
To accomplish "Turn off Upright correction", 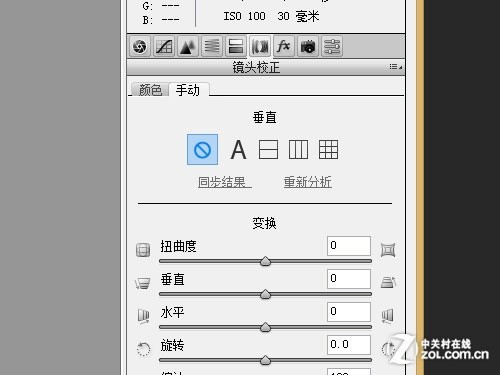I will pos(202,150).
